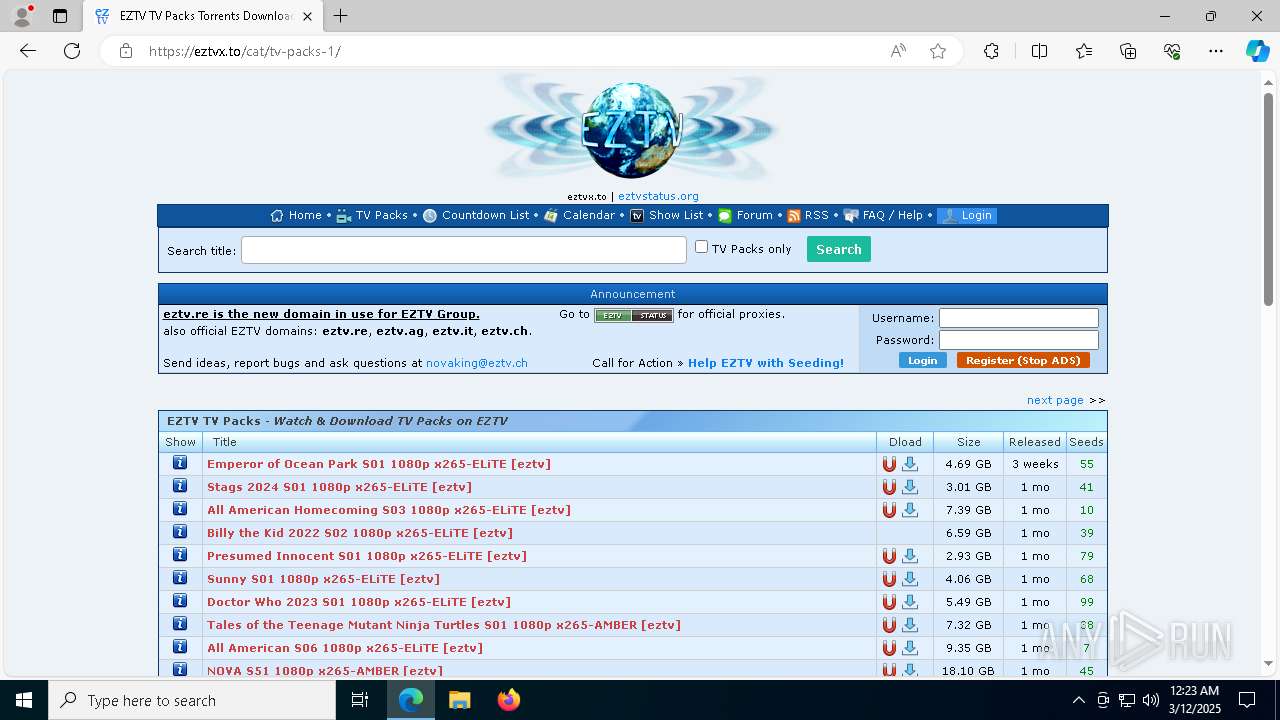
Task: Open show info icon for Stags 2024
Action: tap(180, 486)
